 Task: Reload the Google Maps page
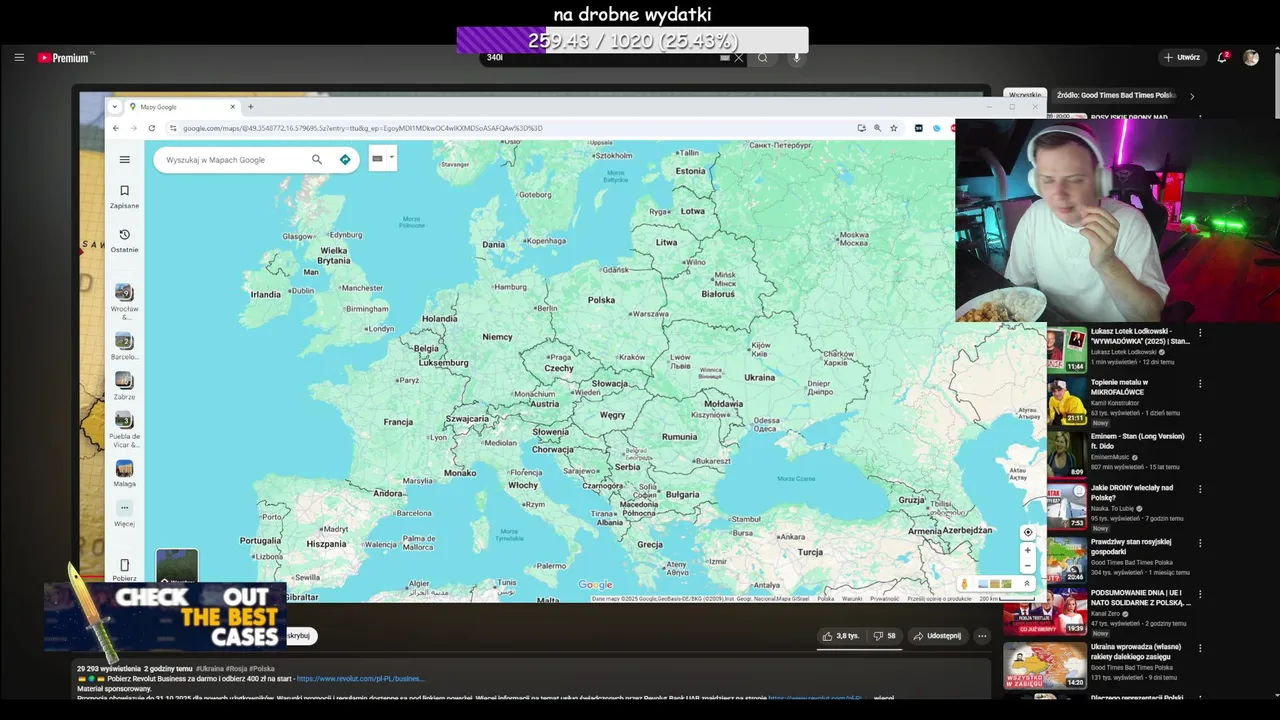click(151, 128)
